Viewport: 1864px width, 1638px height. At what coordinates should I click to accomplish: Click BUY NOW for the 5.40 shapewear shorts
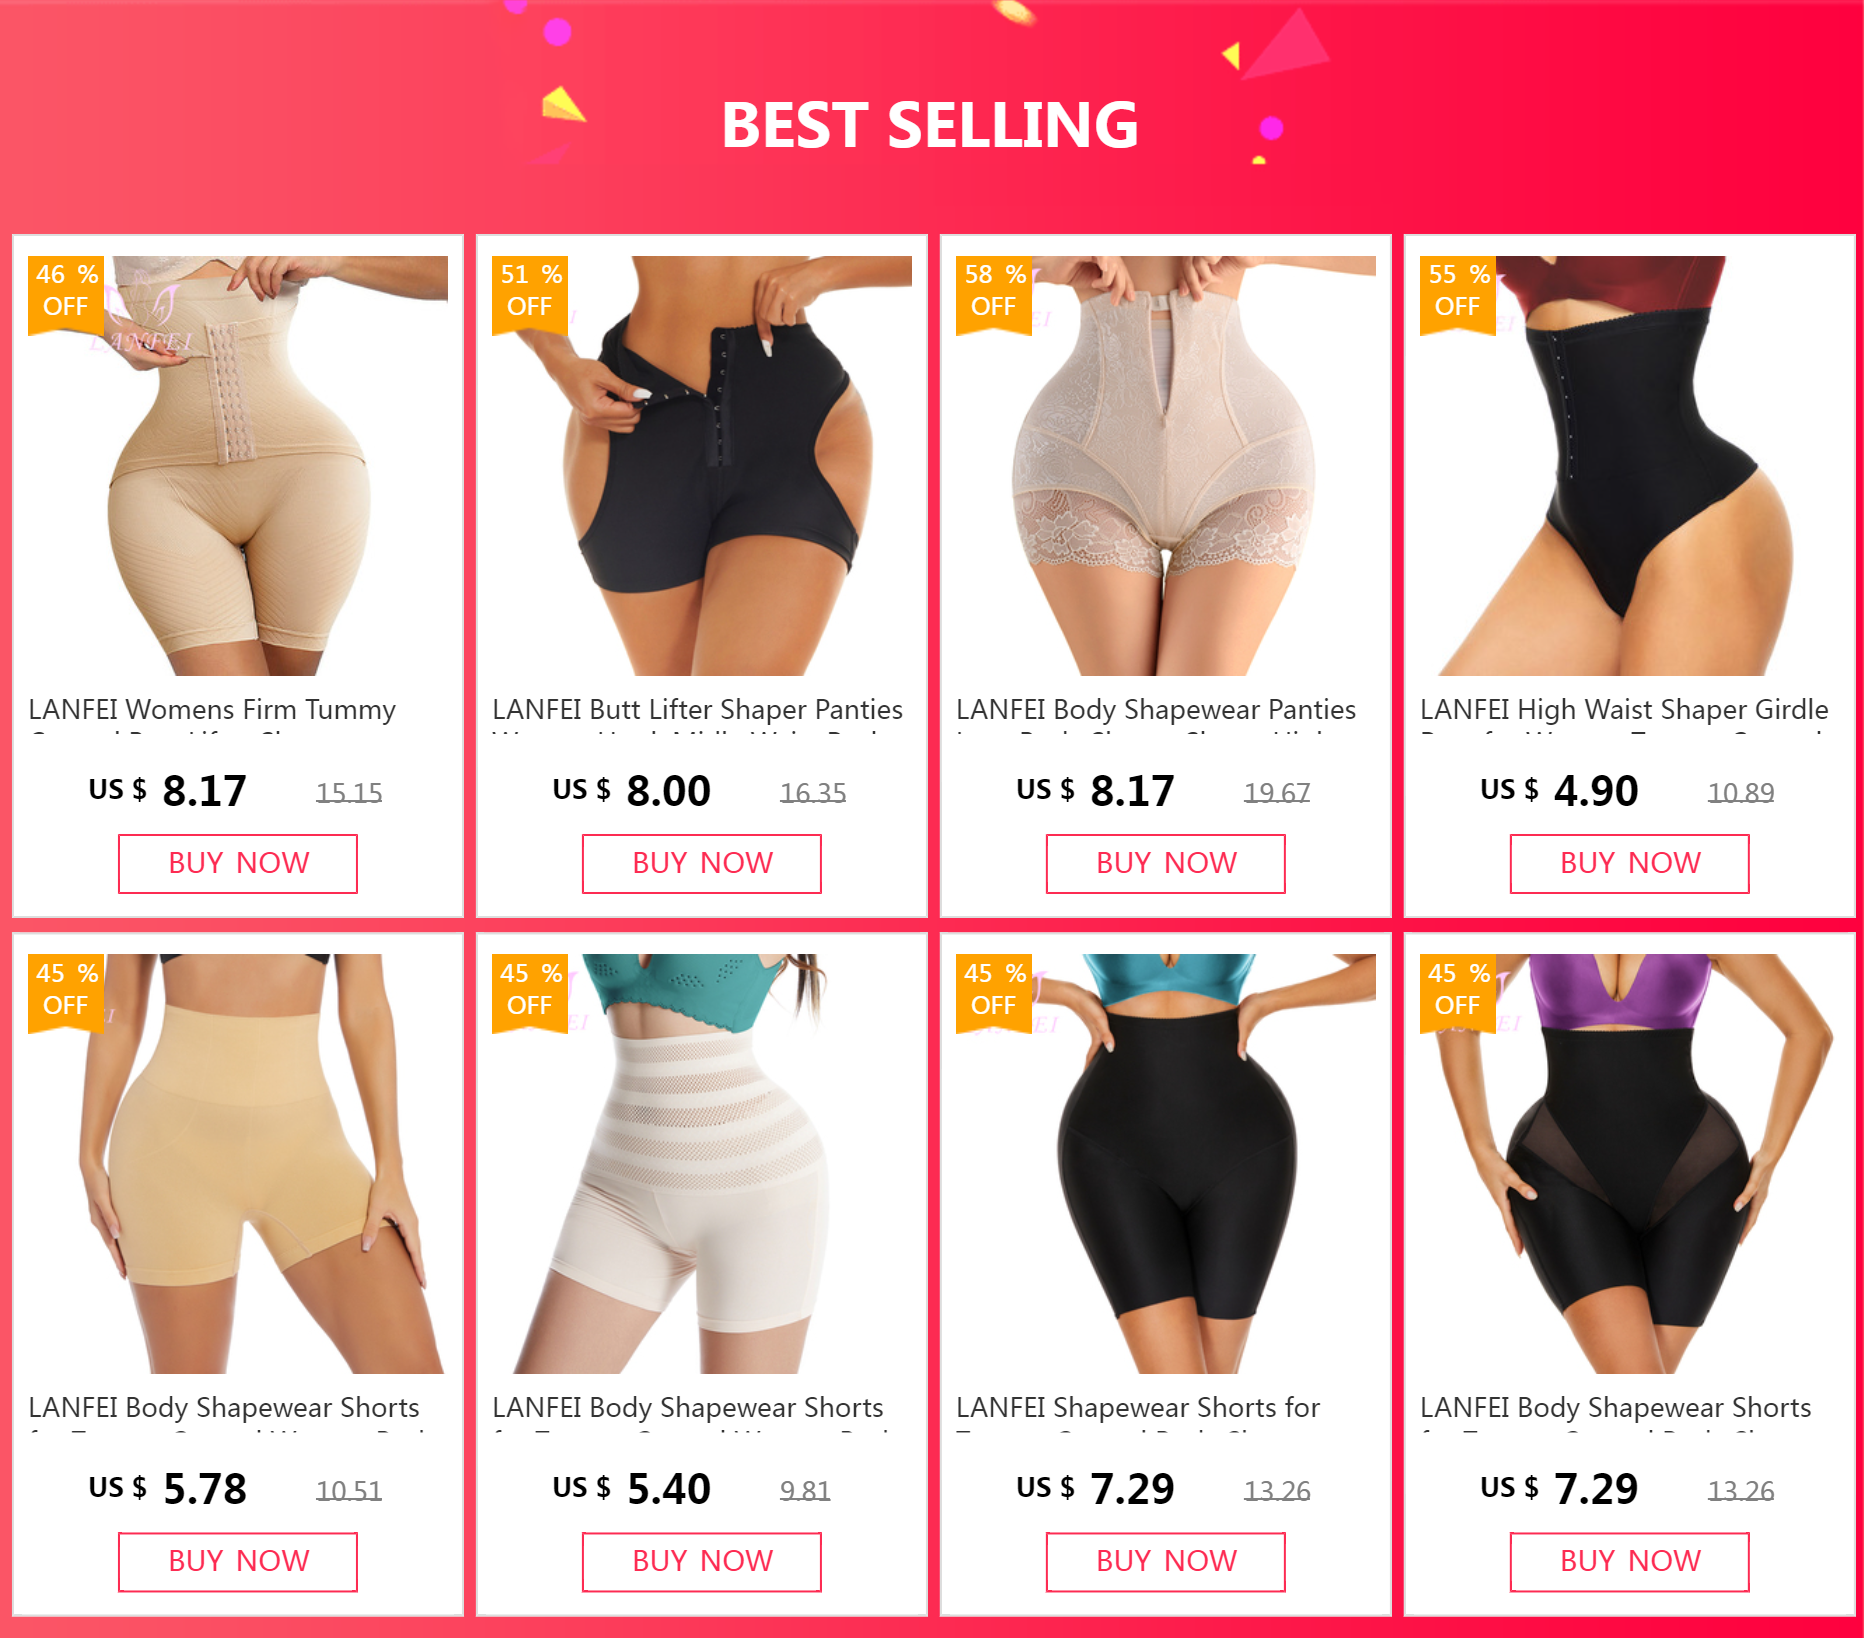tap(702, 1562)
